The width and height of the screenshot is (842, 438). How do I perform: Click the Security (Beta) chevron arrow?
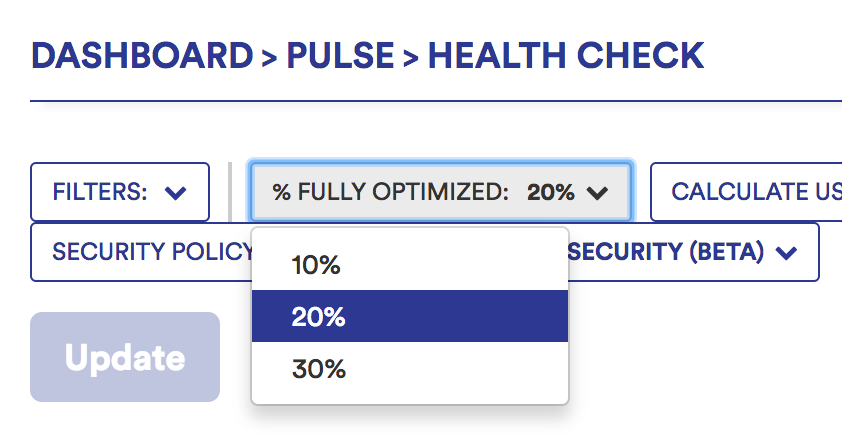(786, 253)
